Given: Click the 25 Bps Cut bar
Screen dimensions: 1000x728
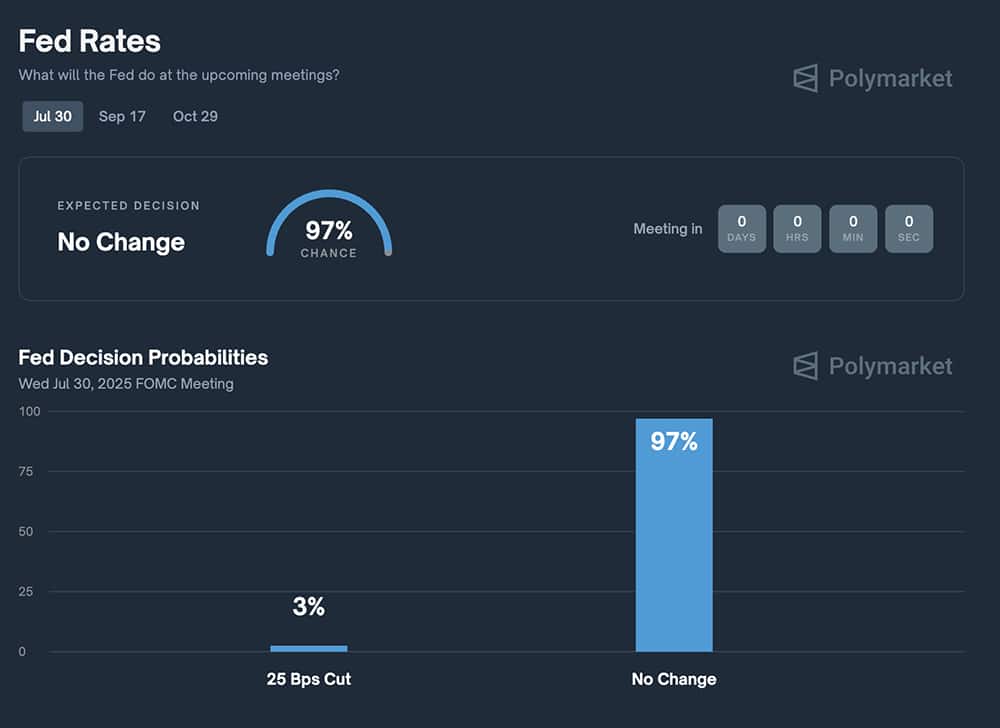Looking at the screenshot, I should click(309, 648).
